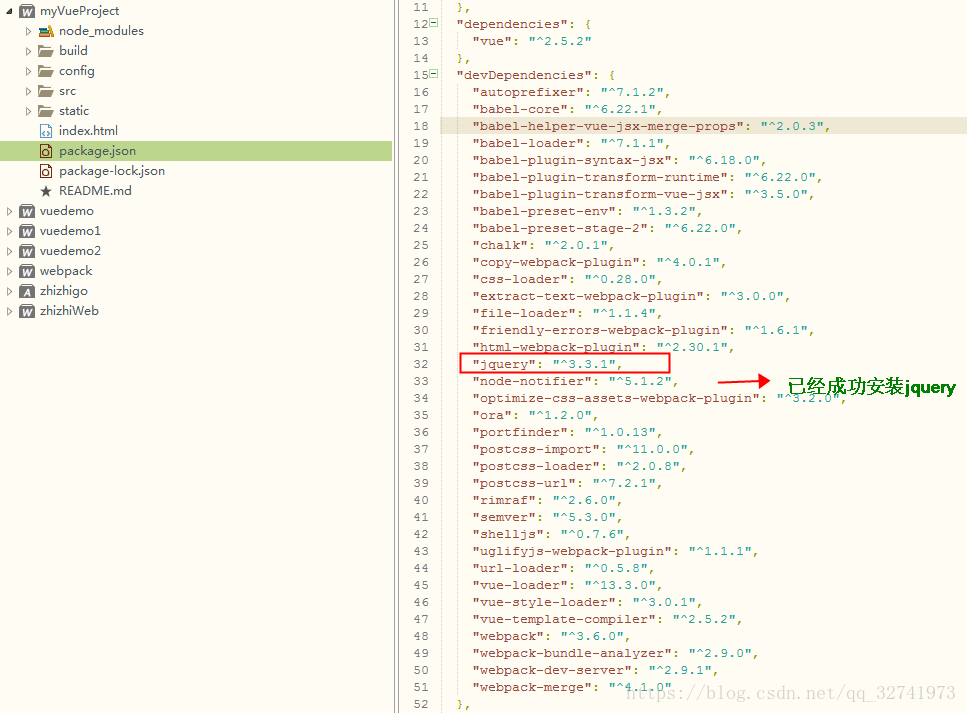The height and width of the screenshot is (713, 967).
Task: Click the "babel-core" entry text
Action: coord(520,109)
